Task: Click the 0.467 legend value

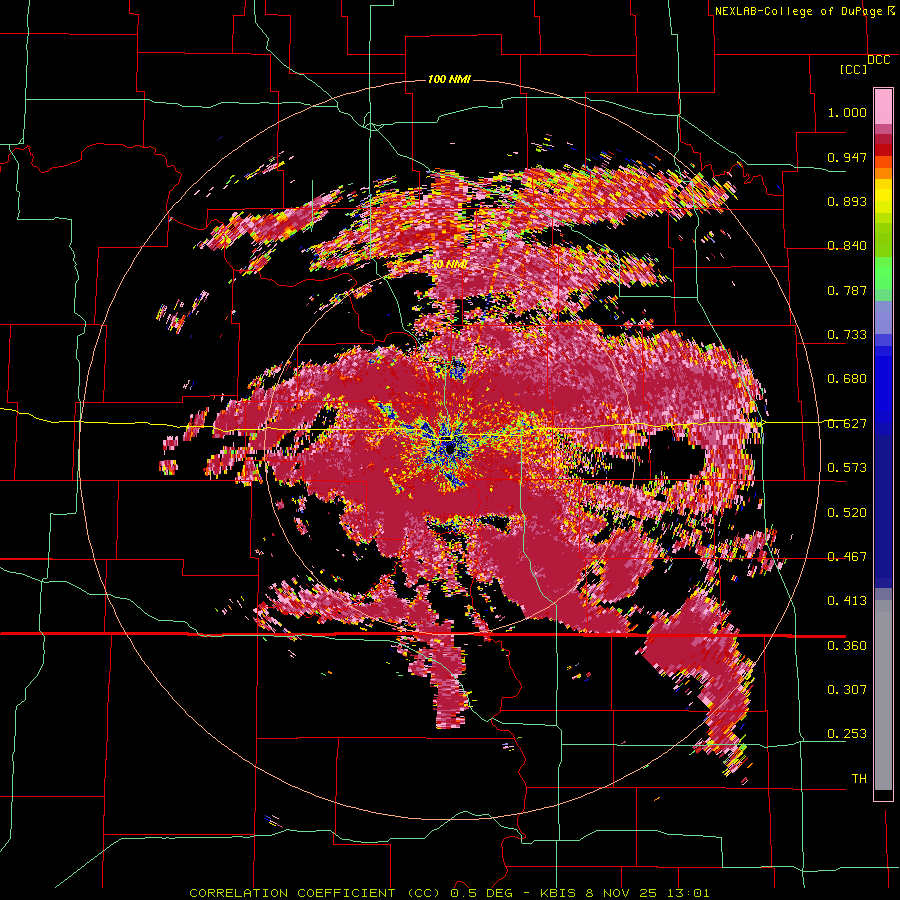Action: coord(847,557)
